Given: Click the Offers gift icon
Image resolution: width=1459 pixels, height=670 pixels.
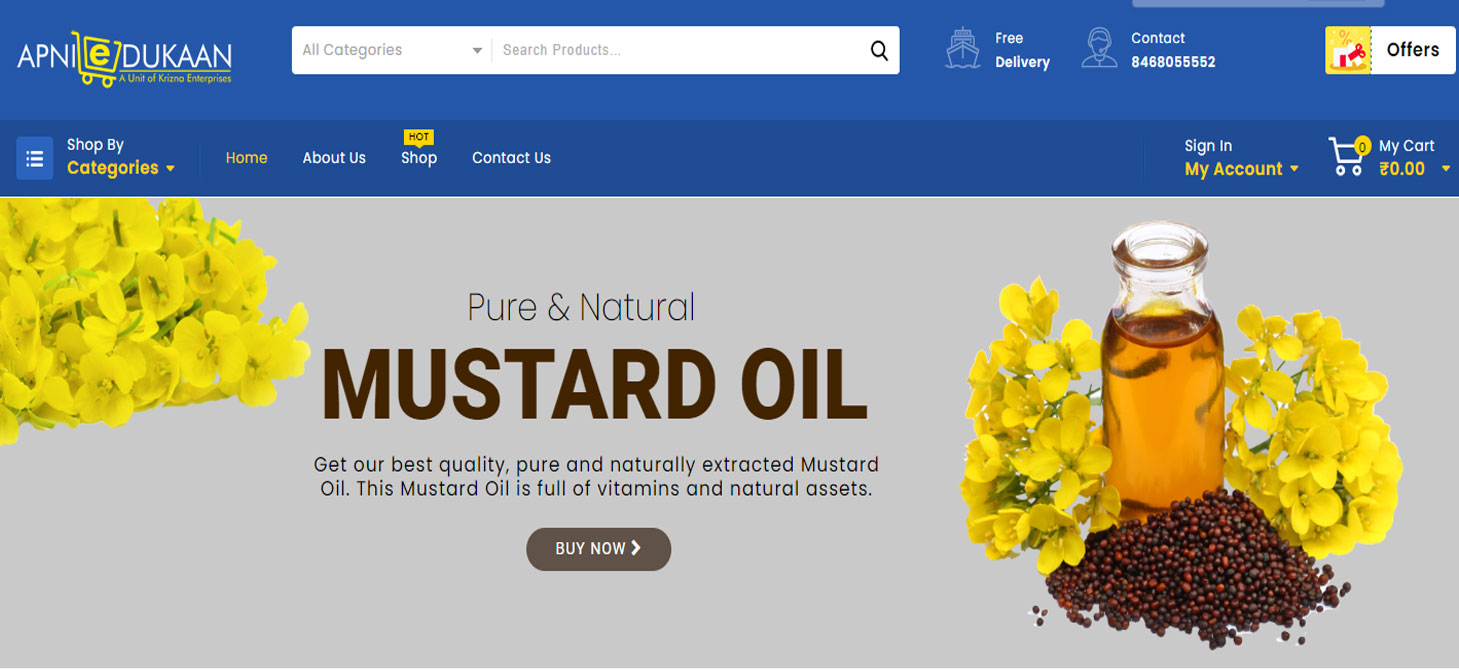Looking at the screenshot, I should pyautogui.click(x=1348, y=50).
